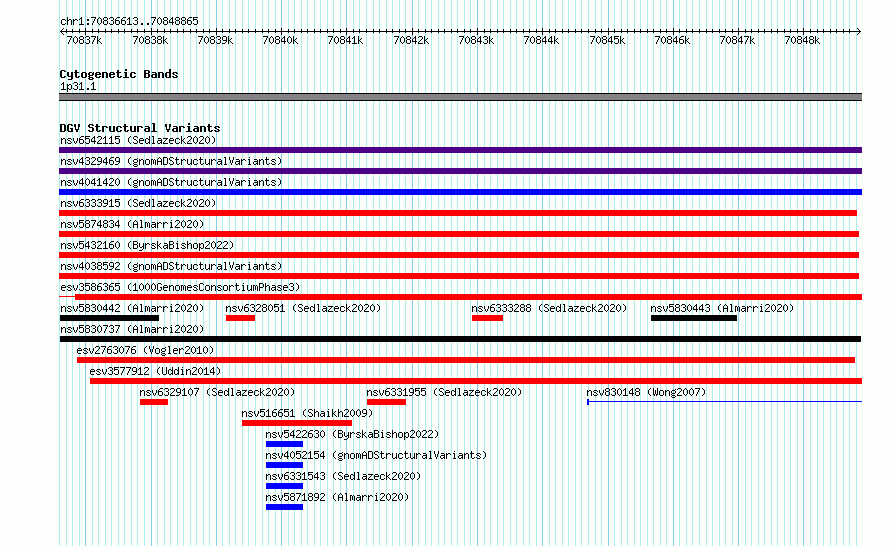
Task: Open nsv6328051 (Sedlazeck2020) variant label
Action: tap(303, 308)
